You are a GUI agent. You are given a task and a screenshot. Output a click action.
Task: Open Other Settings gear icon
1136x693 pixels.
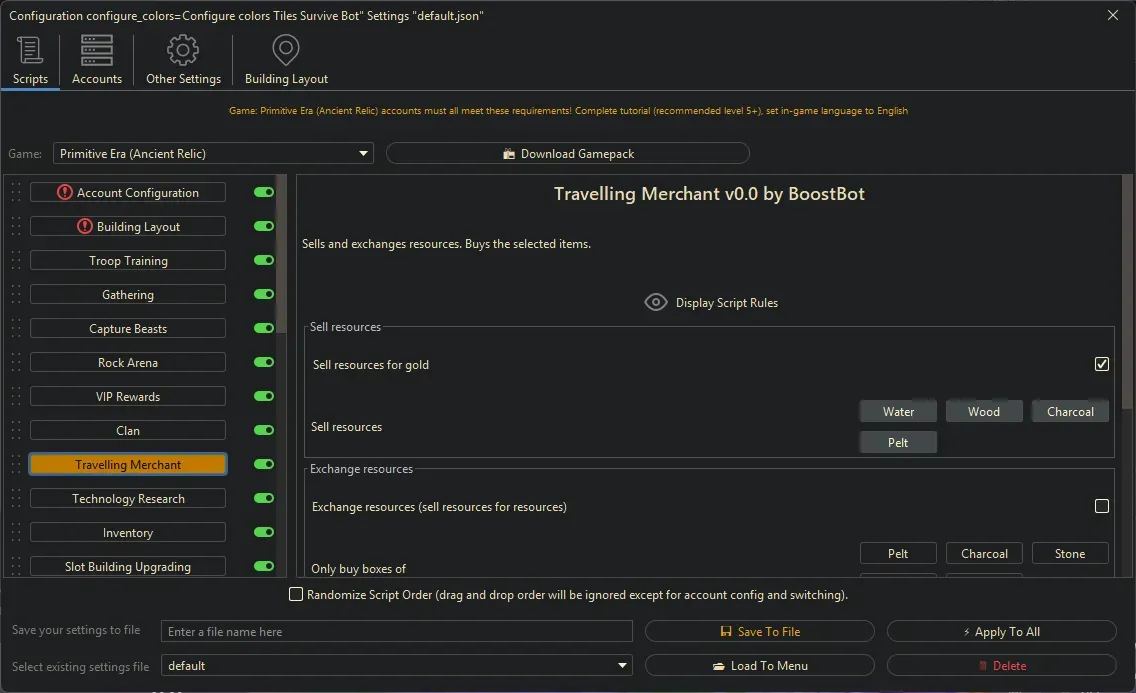[183, 50]
